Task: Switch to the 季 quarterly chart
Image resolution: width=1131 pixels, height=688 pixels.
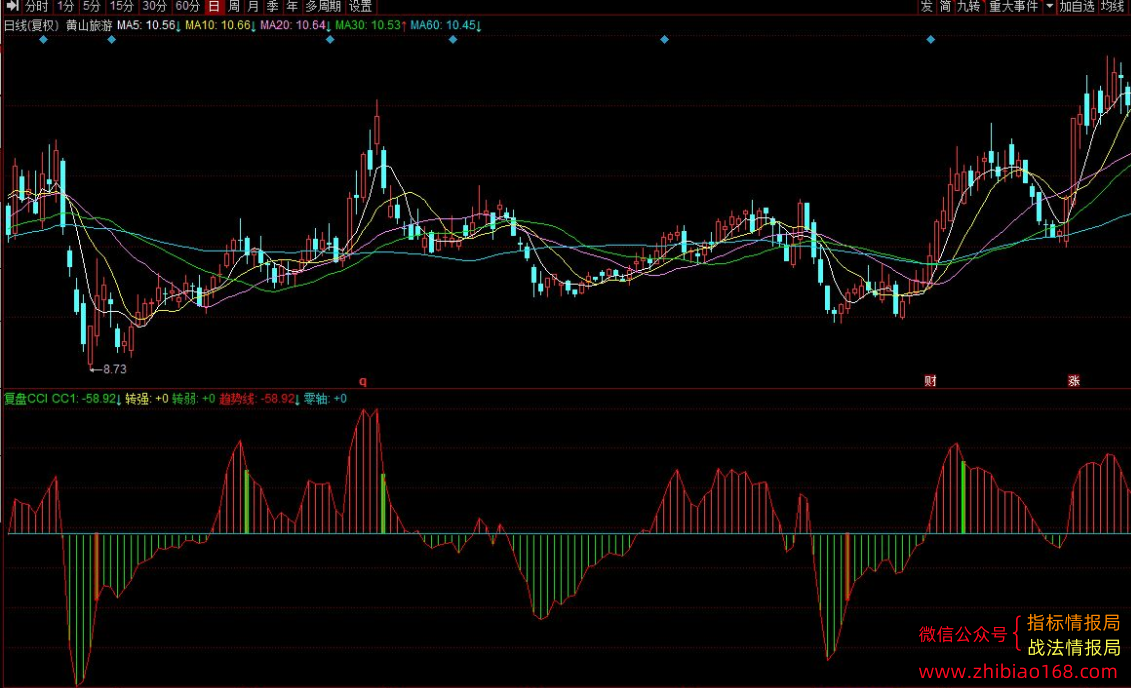Action: [273, 6]
